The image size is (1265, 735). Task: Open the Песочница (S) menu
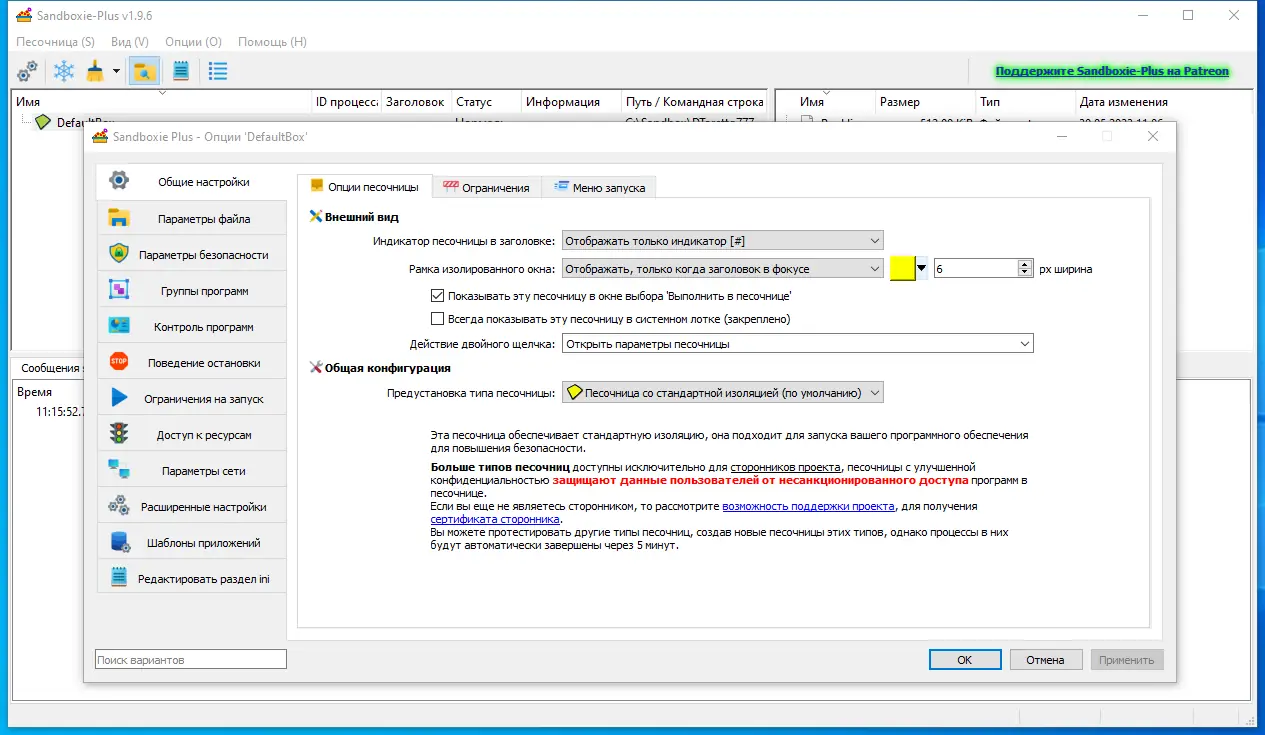(56, 42)
